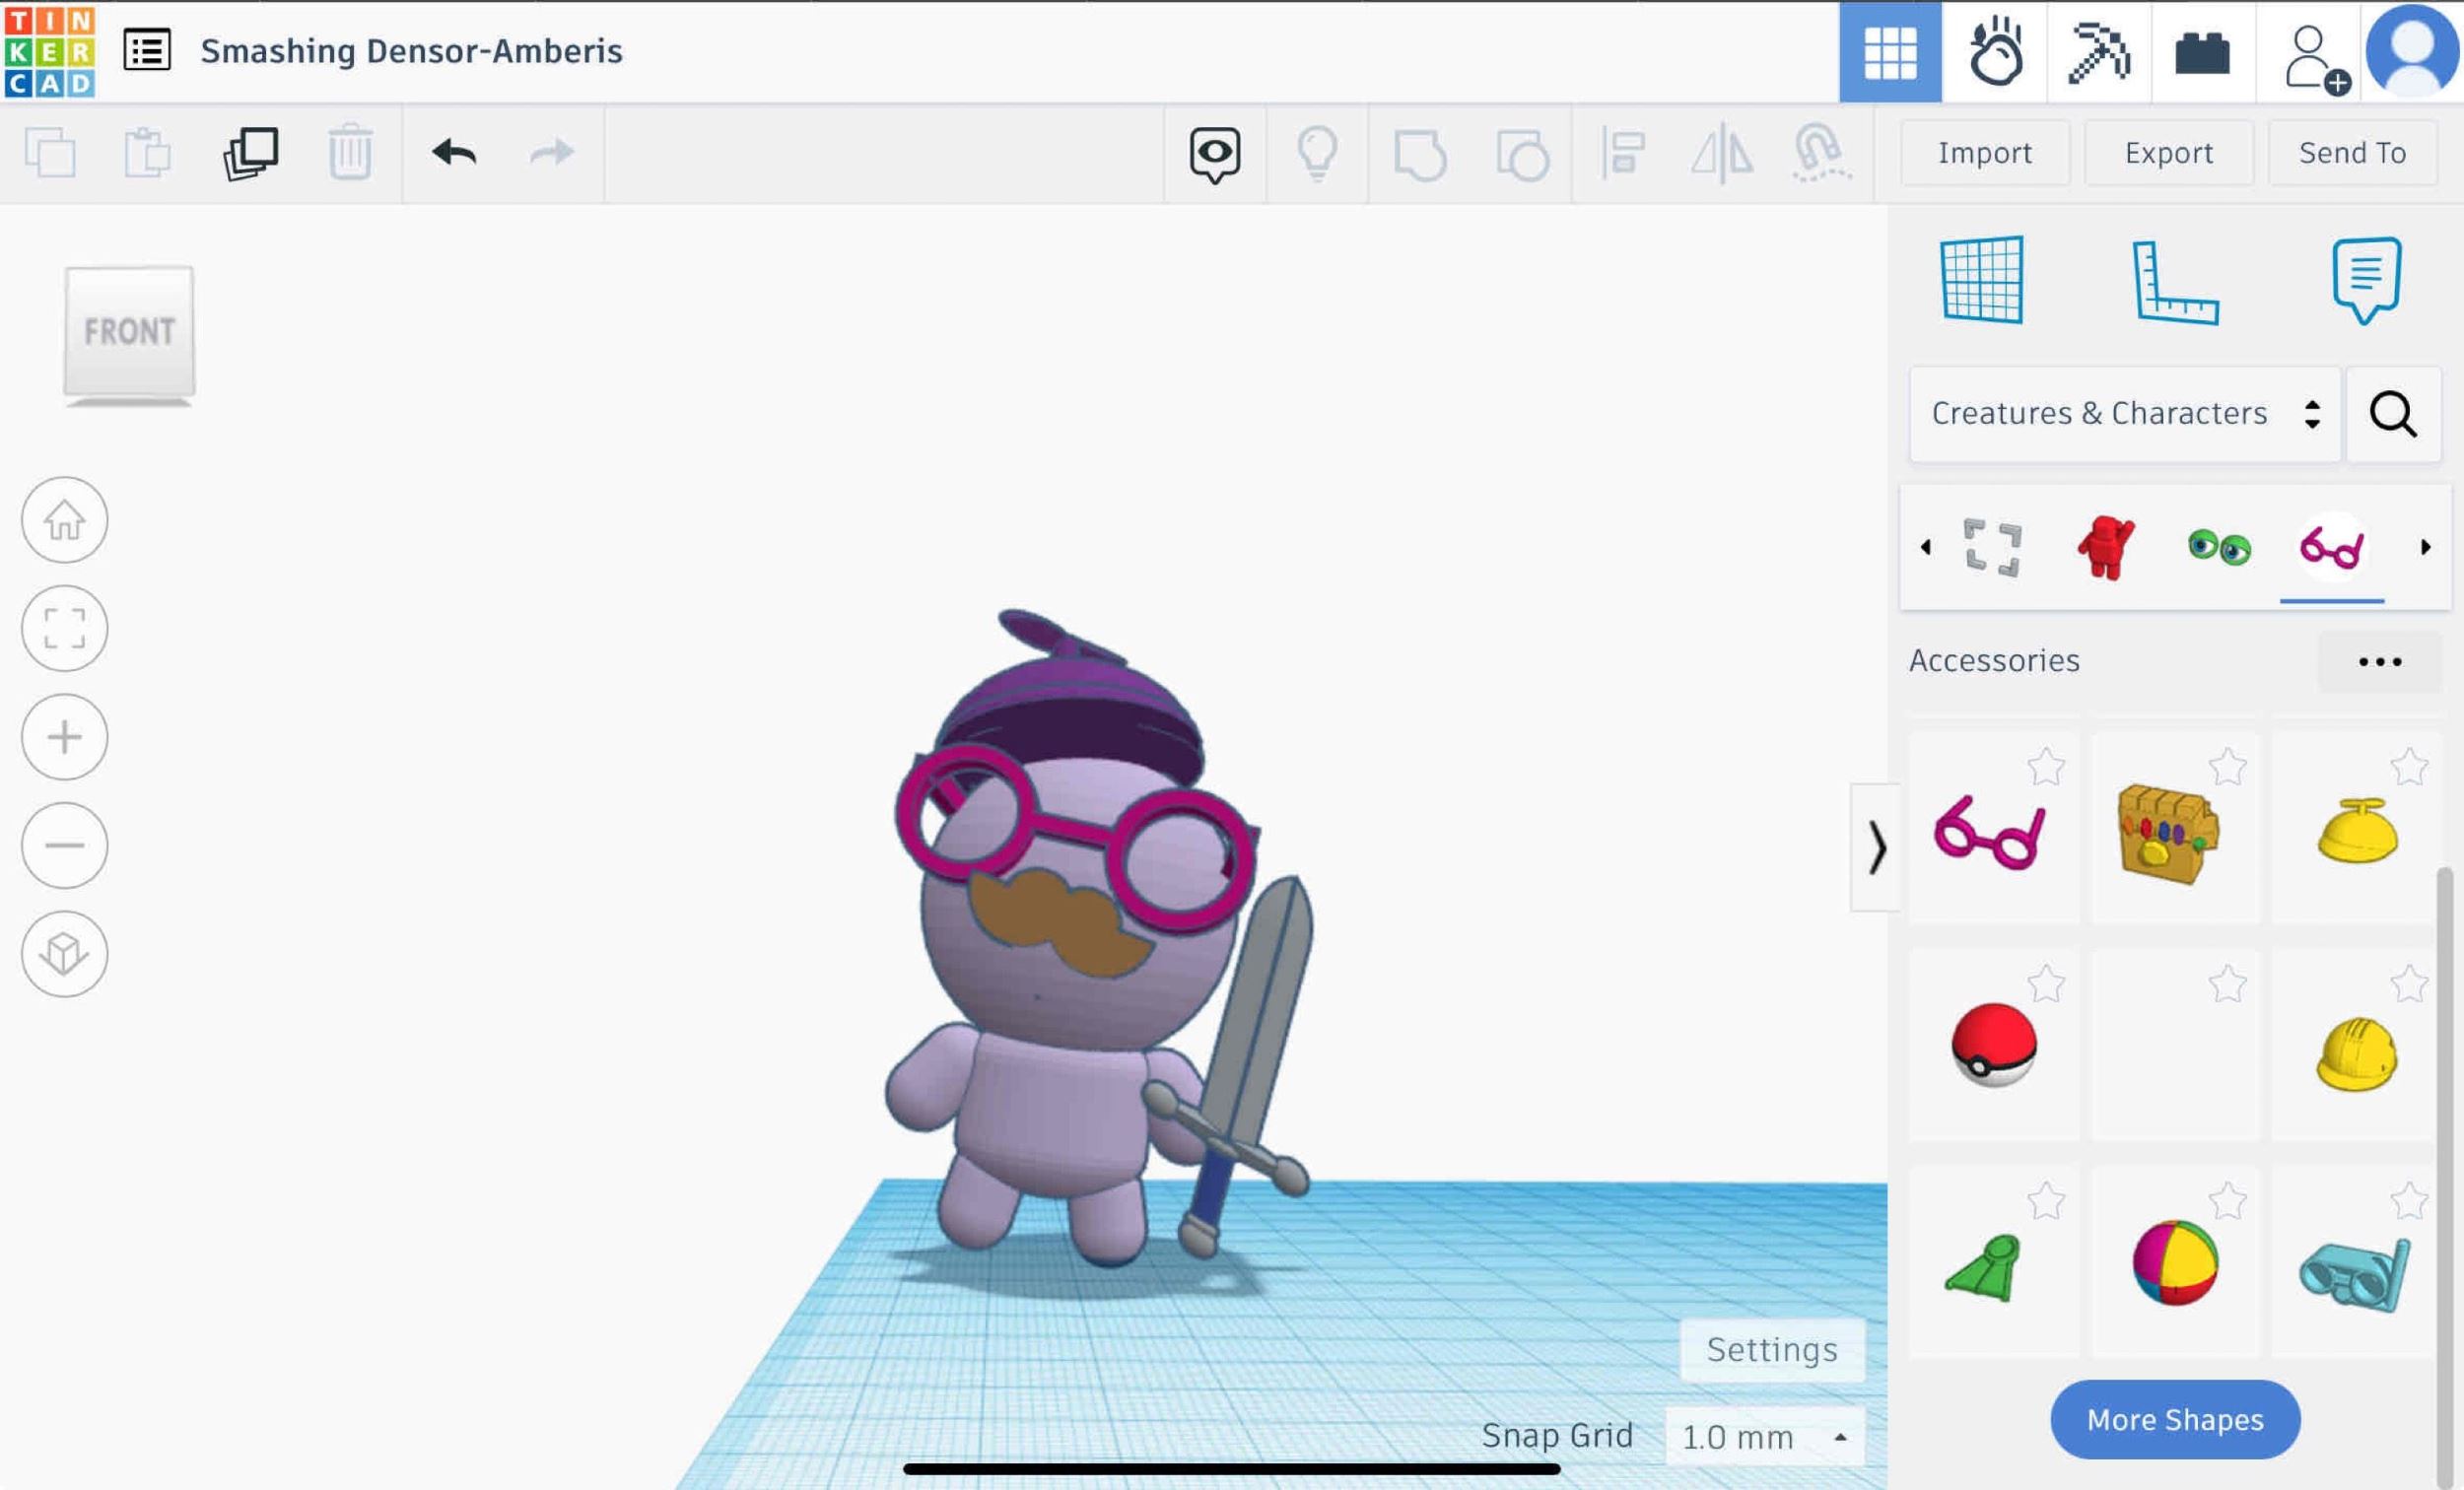Select the eyes category tab

pyautogui.click(x=2219, y=547)
